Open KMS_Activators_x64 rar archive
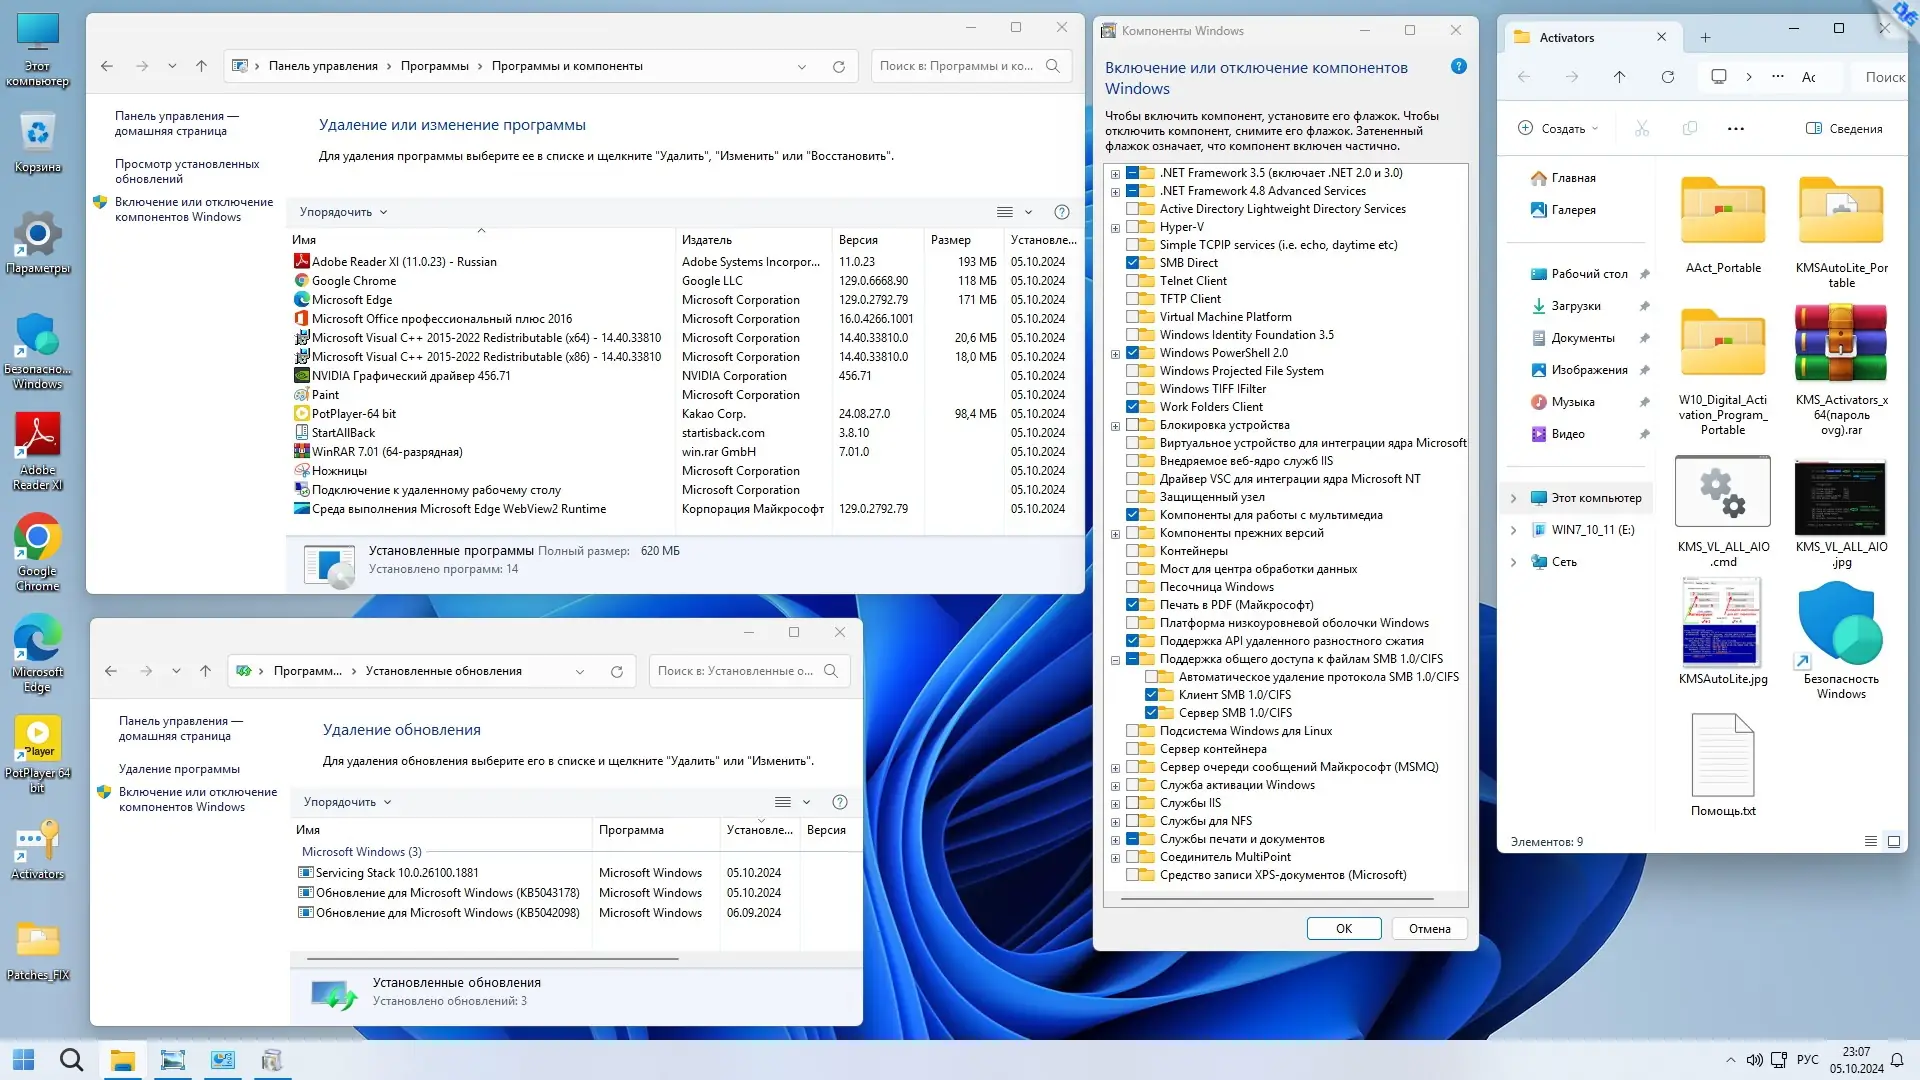The width and height of the screenshot is (1920, 1080). [1840, 345]
